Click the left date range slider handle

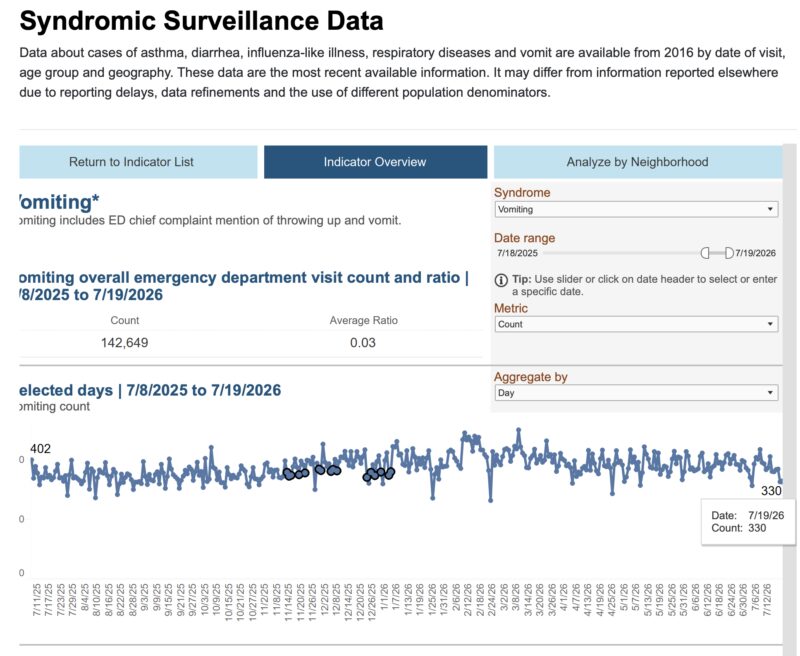coord(705,253)
